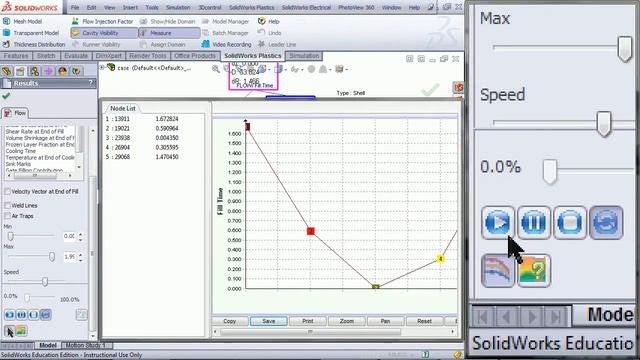Expand the case tree item

coord(102,67)
